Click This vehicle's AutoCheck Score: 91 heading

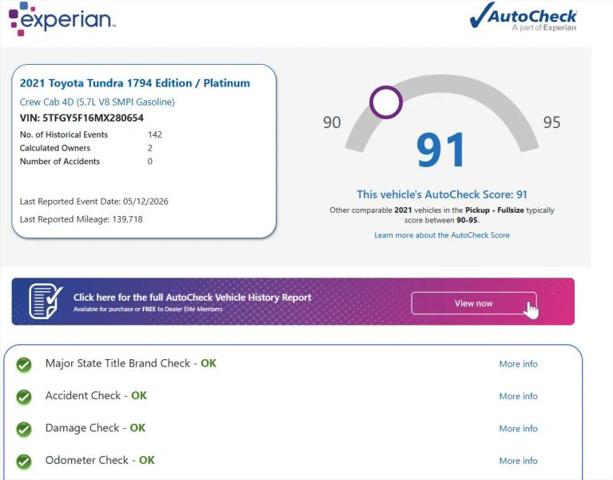(442, 194)
